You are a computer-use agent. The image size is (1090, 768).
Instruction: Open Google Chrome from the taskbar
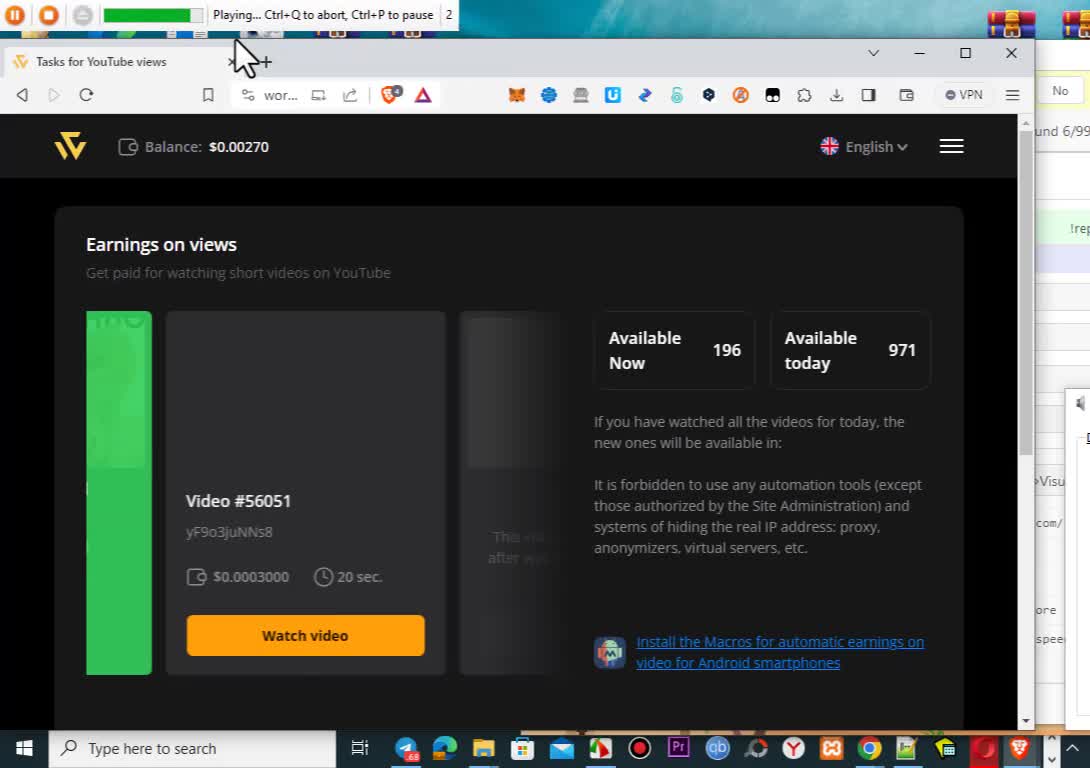[869, 749]
